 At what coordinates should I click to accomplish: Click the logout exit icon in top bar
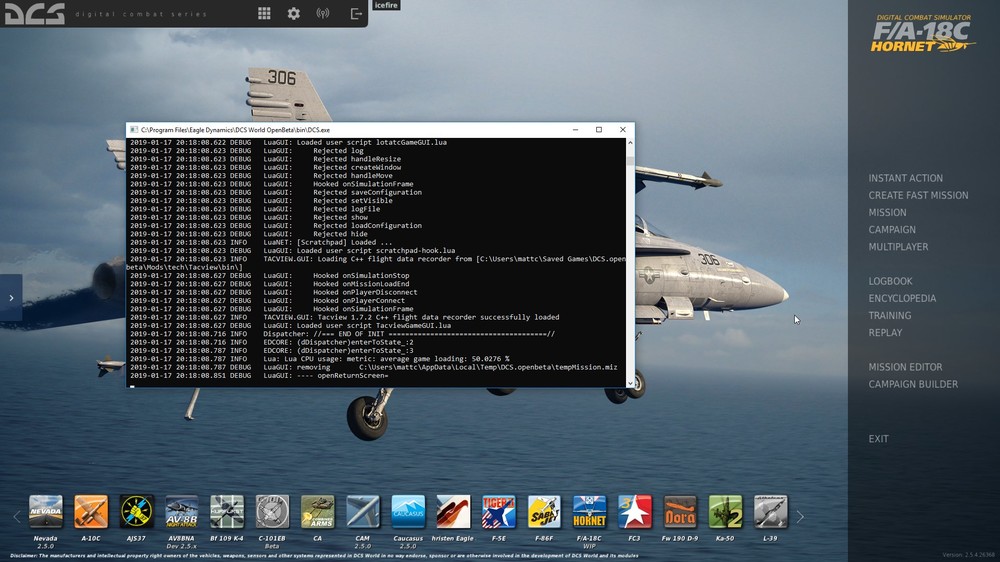(x=355, y=13)
